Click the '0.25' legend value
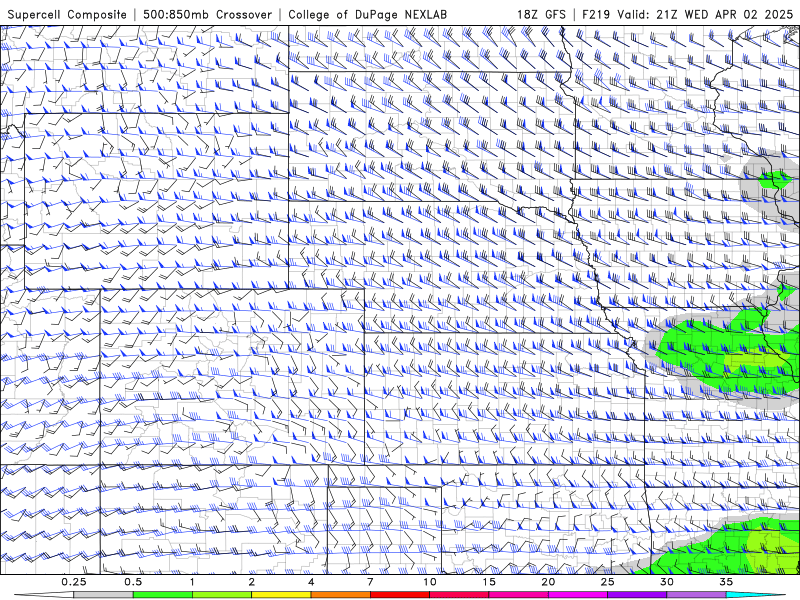Viewport: 800px width, 600px height. pyautogui.click(x=73, y=582)
